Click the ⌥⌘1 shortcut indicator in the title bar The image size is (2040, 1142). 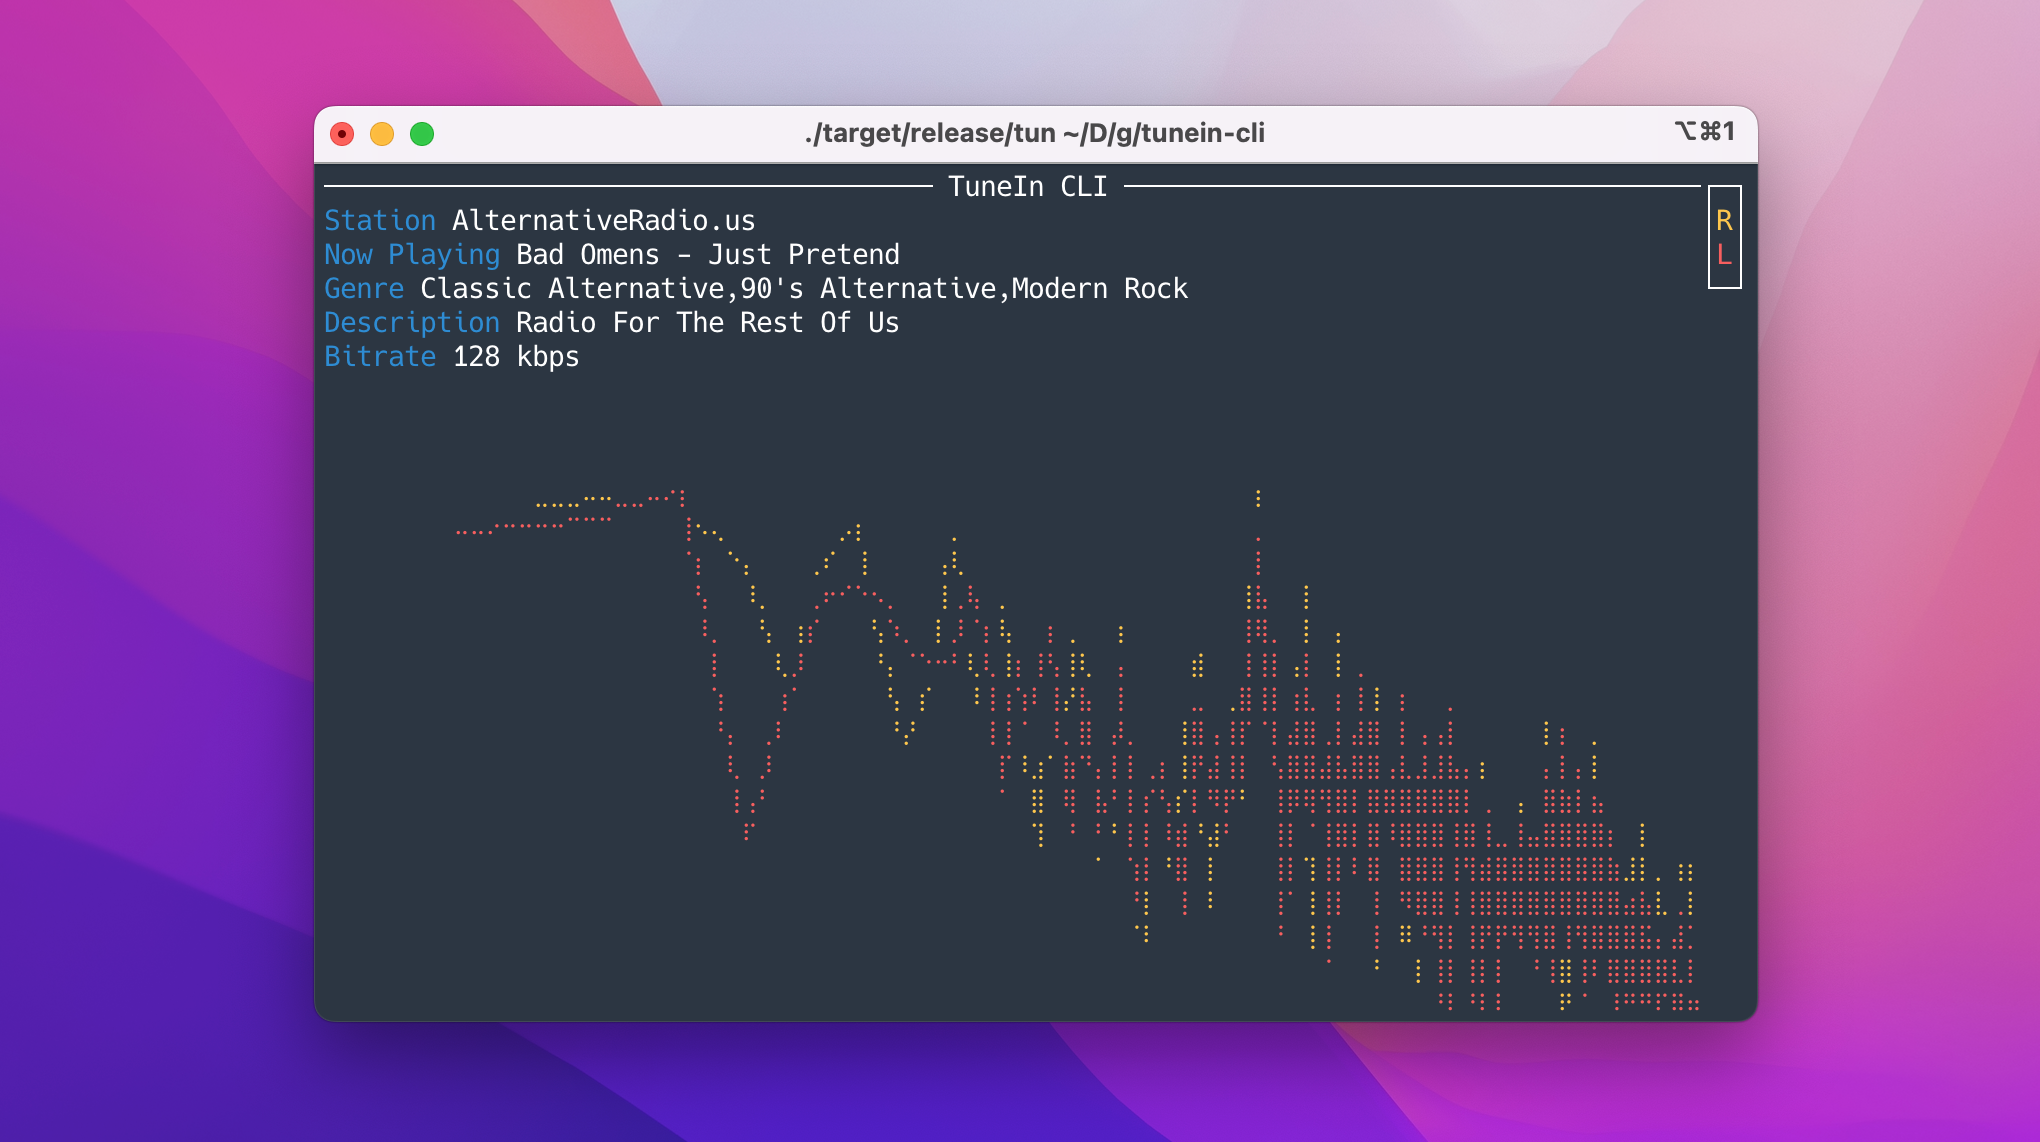pos(1704,132)
